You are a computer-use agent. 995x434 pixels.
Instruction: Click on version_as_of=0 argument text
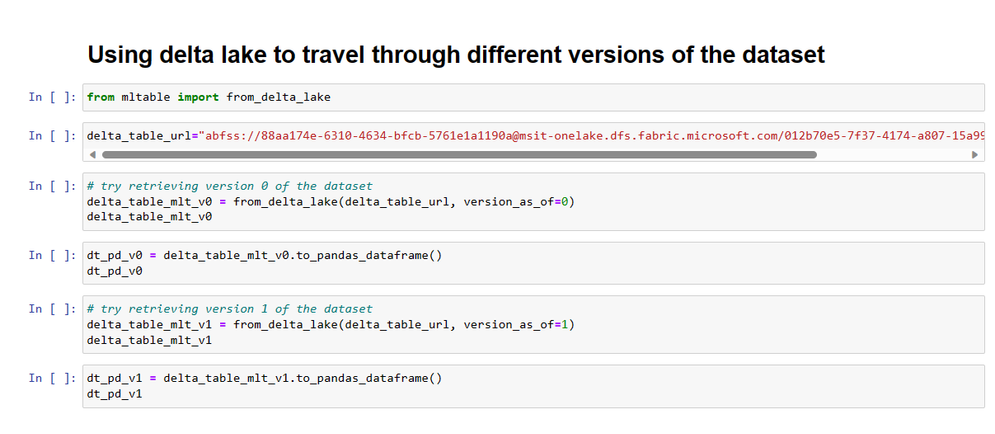[x=516, y=202]
